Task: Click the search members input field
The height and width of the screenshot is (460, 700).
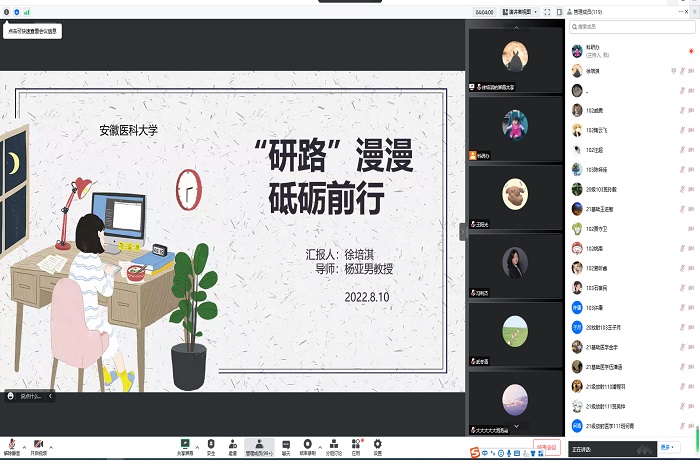Action: click(x=630, y=29)
